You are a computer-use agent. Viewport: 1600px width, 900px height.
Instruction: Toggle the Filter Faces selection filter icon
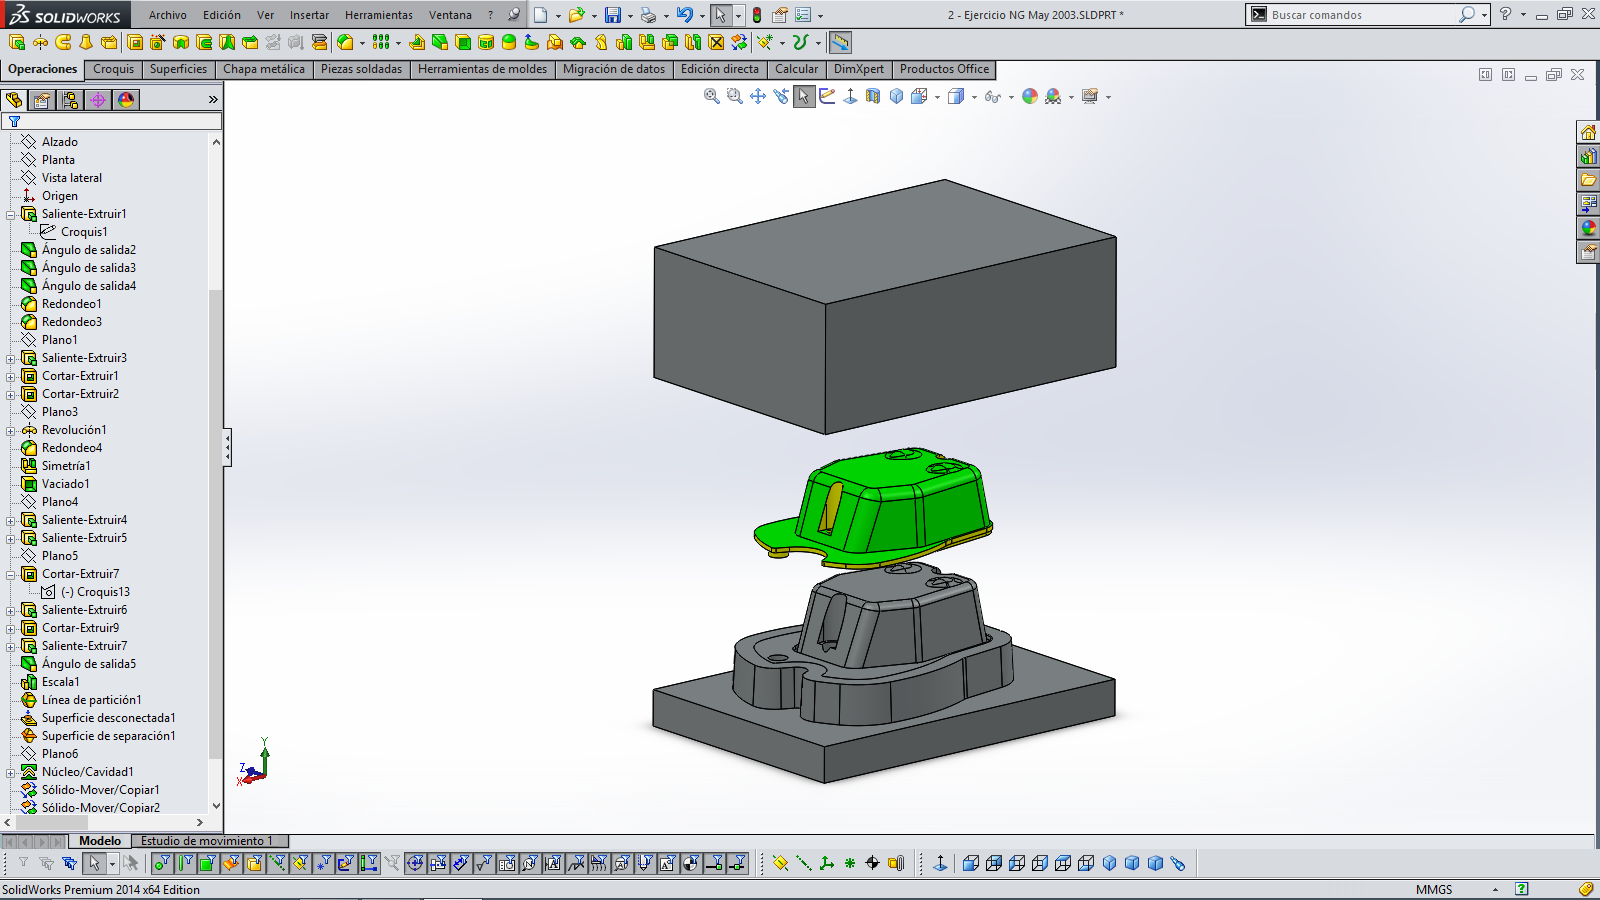[x=208, y=863]
